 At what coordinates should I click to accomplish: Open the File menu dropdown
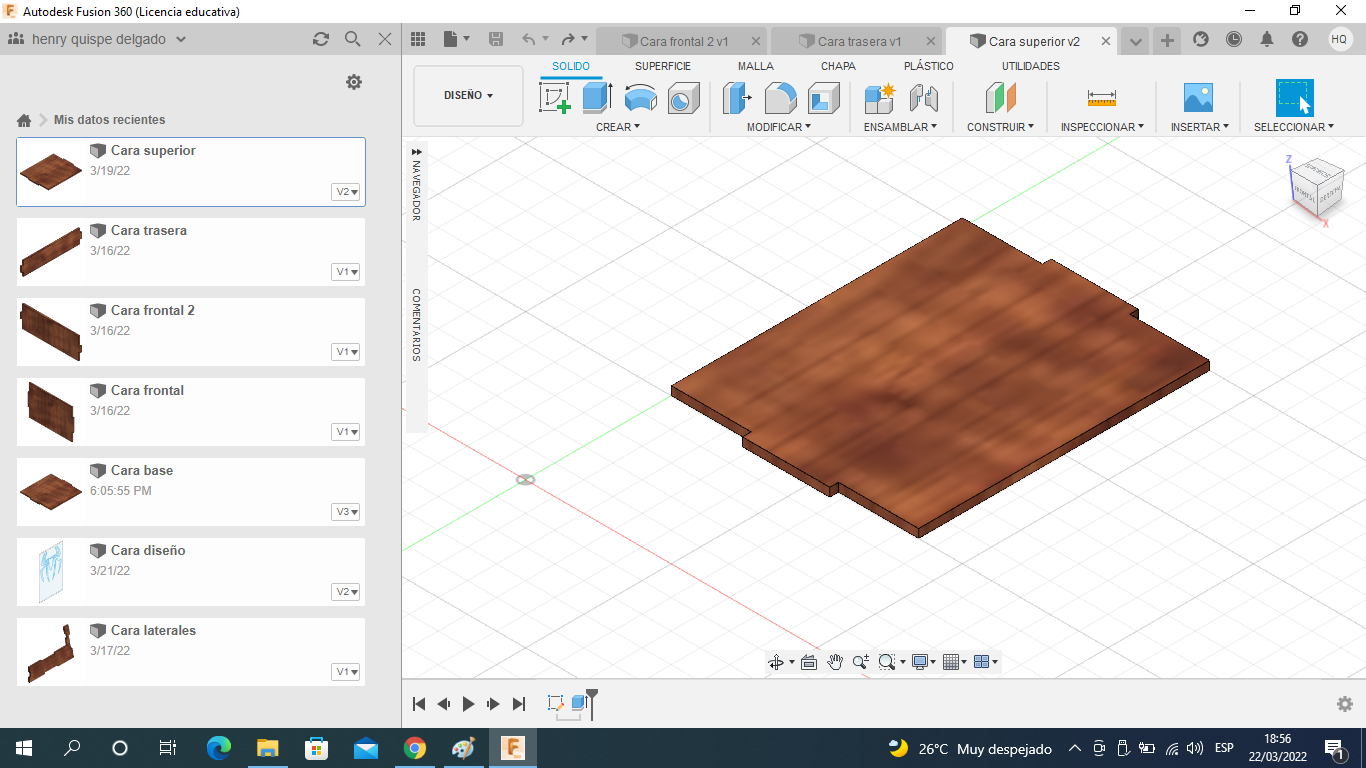click(x=455, y=39)
